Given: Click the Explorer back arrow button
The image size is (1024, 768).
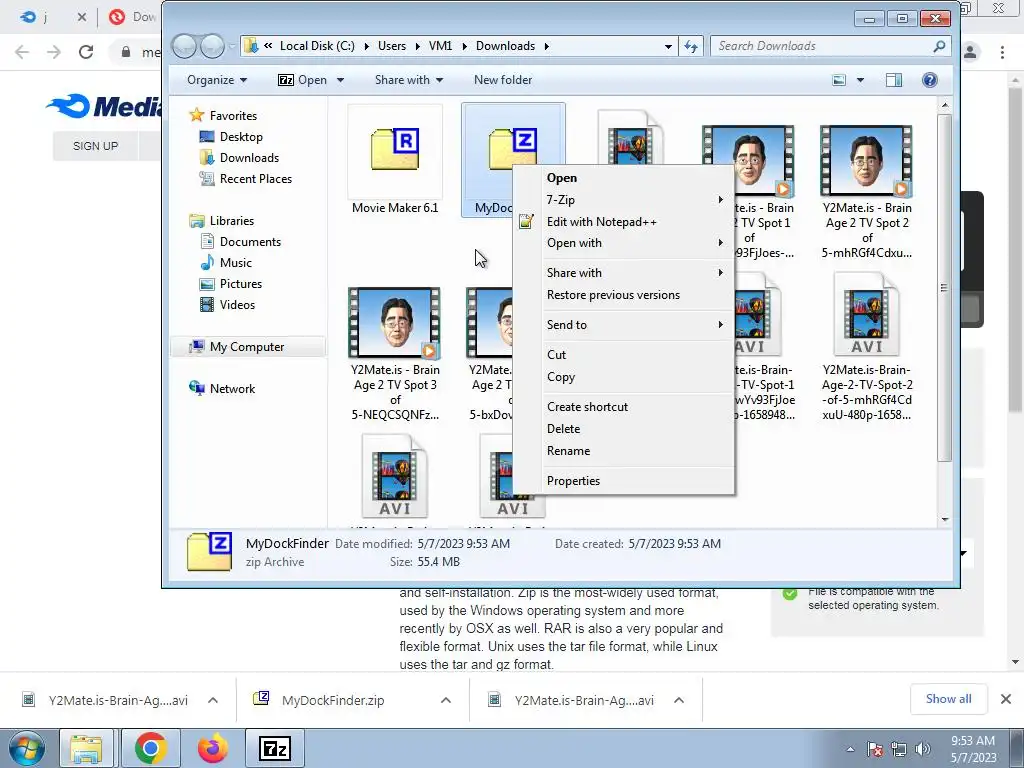Looking at the screenshot, I should coord(185,46).
